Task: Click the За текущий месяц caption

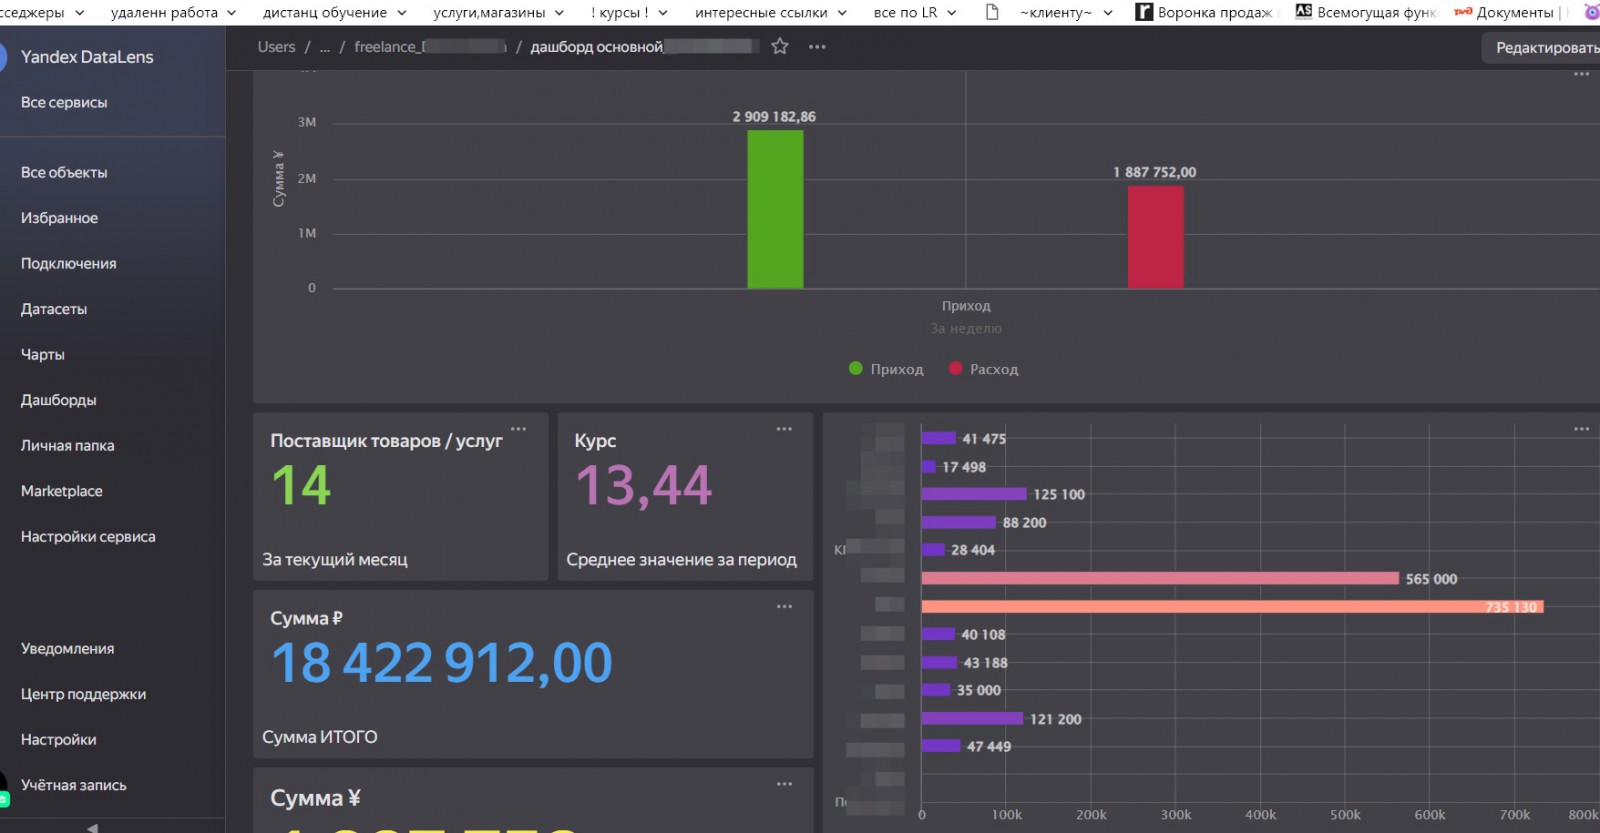Action: 335,560
